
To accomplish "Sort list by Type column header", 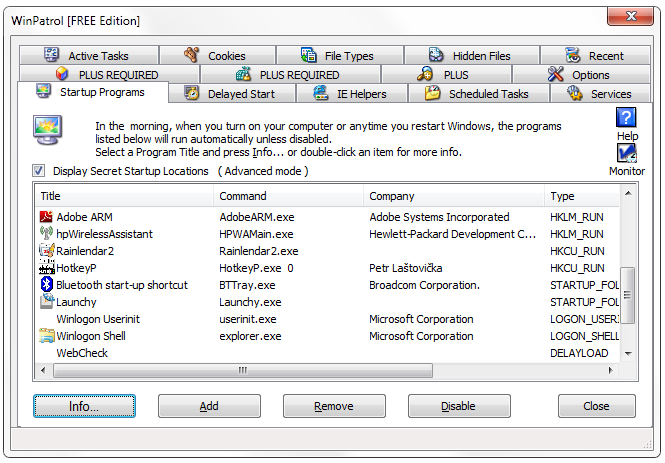I will (582, 196).
